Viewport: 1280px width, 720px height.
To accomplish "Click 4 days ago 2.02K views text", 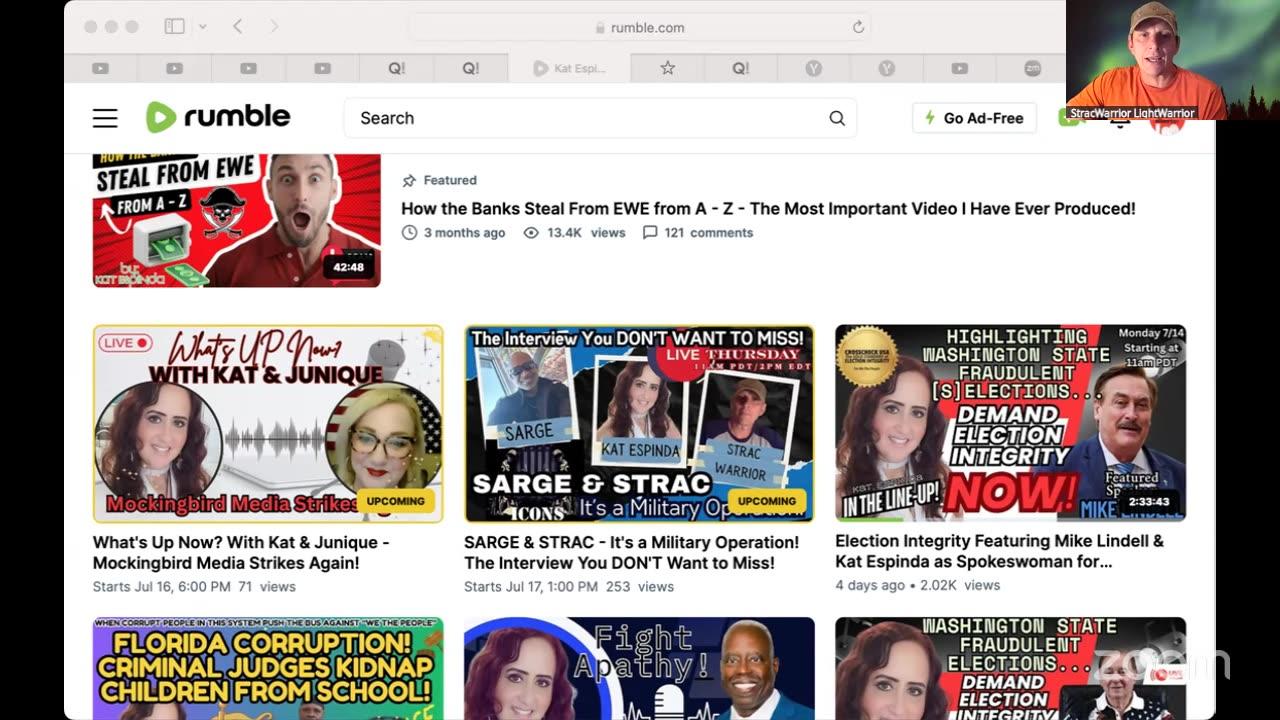I will point(917,585).
